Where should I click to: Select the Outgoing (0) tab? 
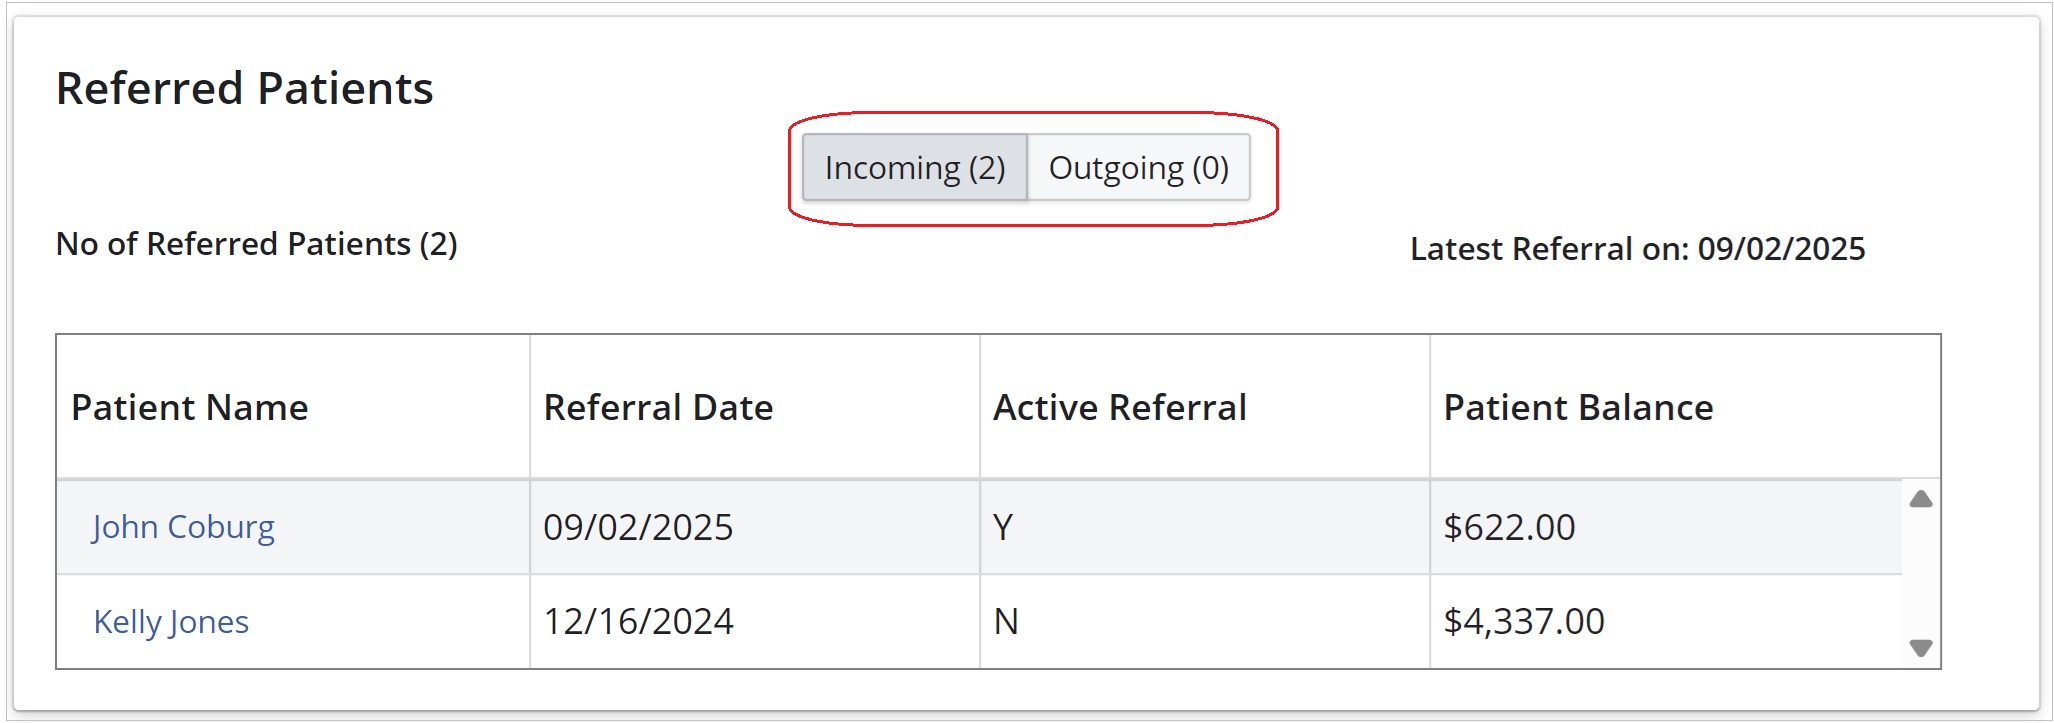point(1138,168)
